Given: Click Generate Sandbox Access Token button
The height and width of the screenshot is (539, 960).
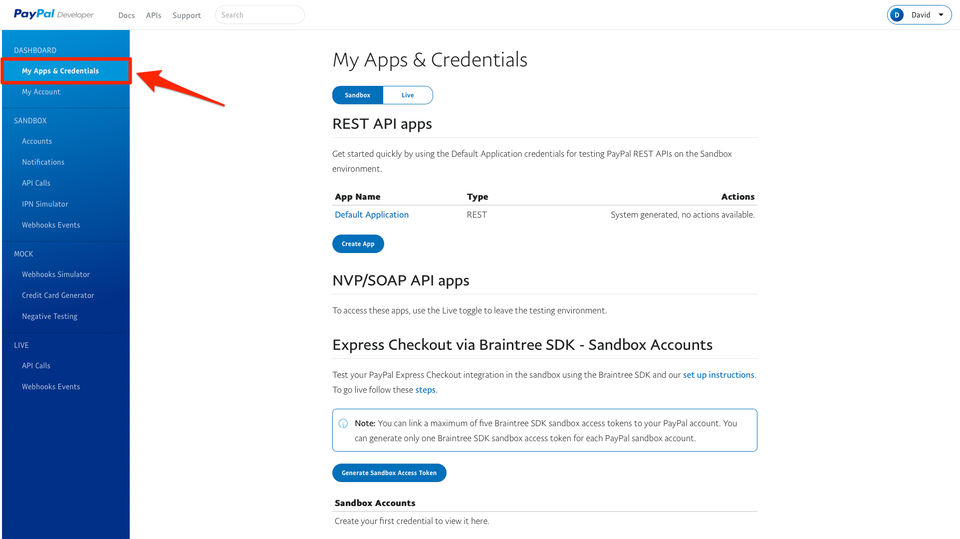Looking at the screenshot, I should (389, 473).
